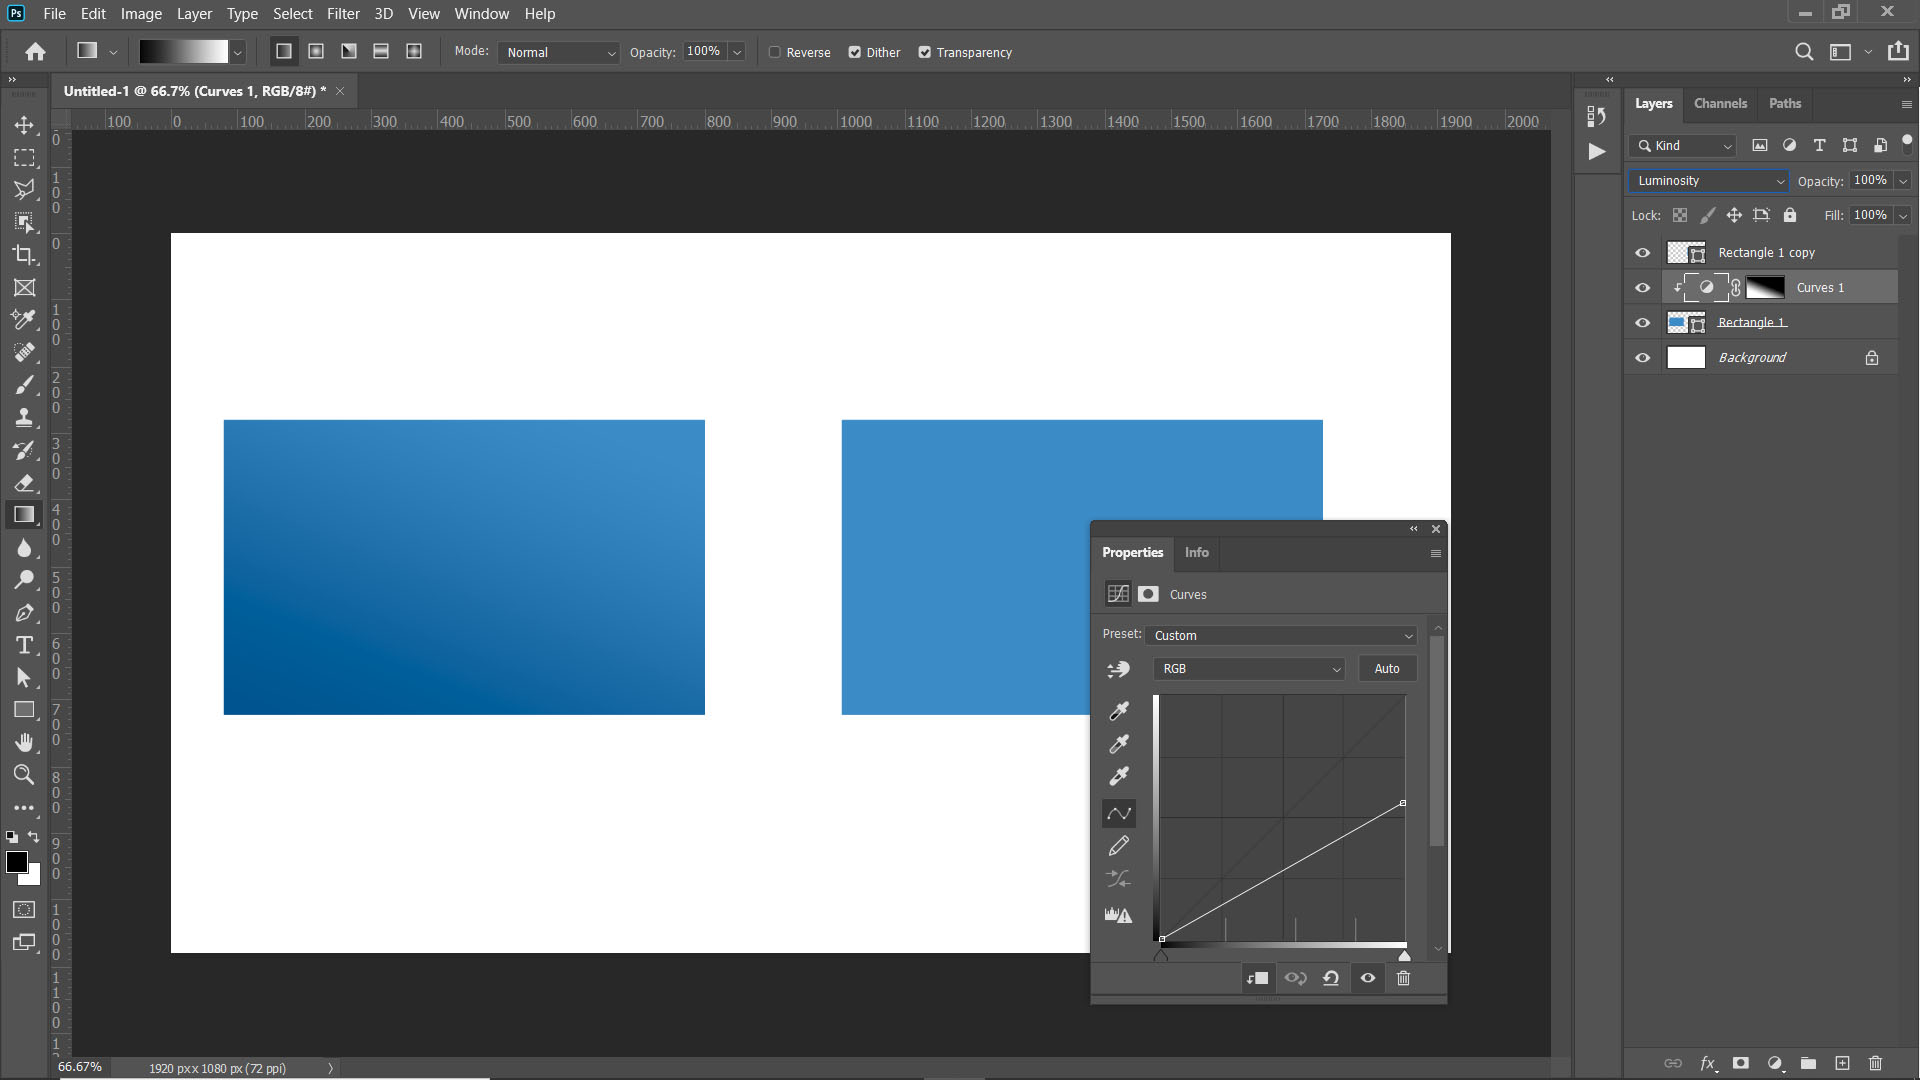Viewport: 1920px width, 1080px height.
Task: Select the Move tool
Action: [x=25, y=125]
